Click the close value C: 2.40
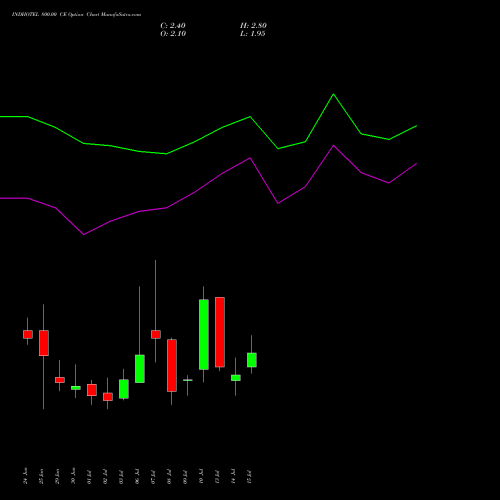 [x=173, y=26]
